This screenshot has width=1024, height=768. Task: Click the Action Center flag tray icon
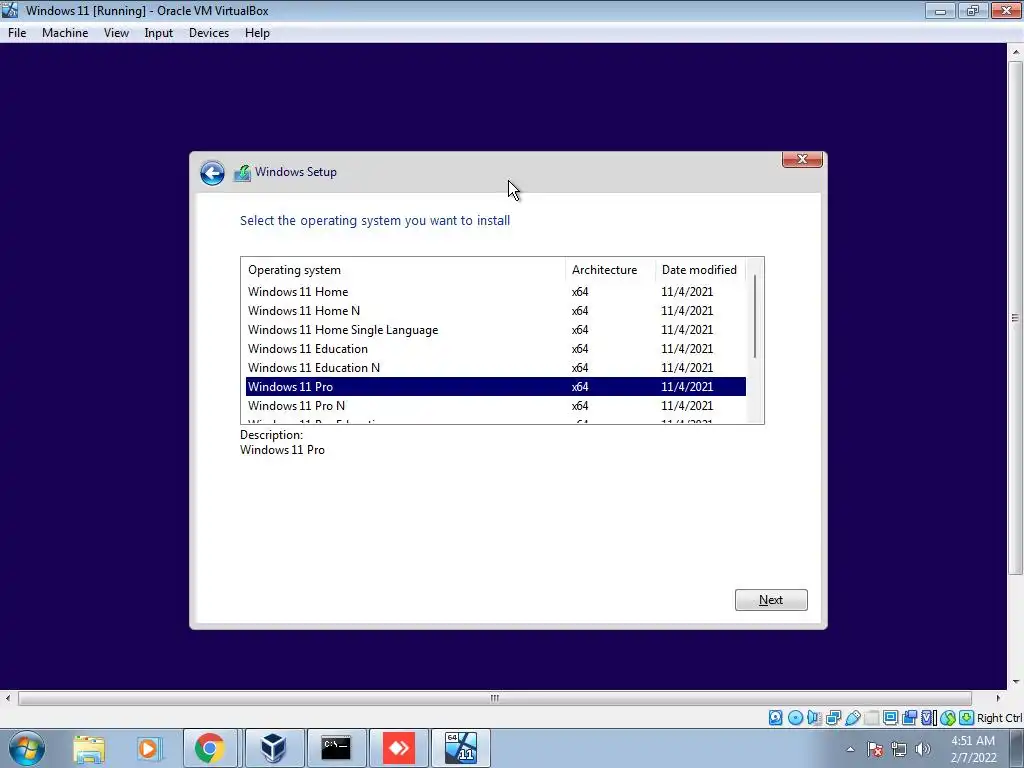point(875,750)
